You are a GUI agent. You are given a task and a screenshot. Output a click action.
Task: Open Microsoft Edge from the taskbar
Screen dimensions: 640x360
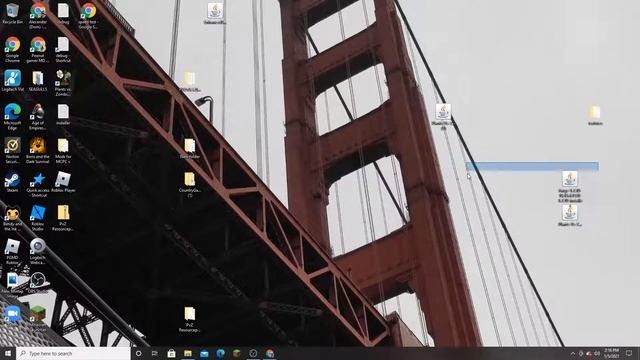click(x=220, y=353)
